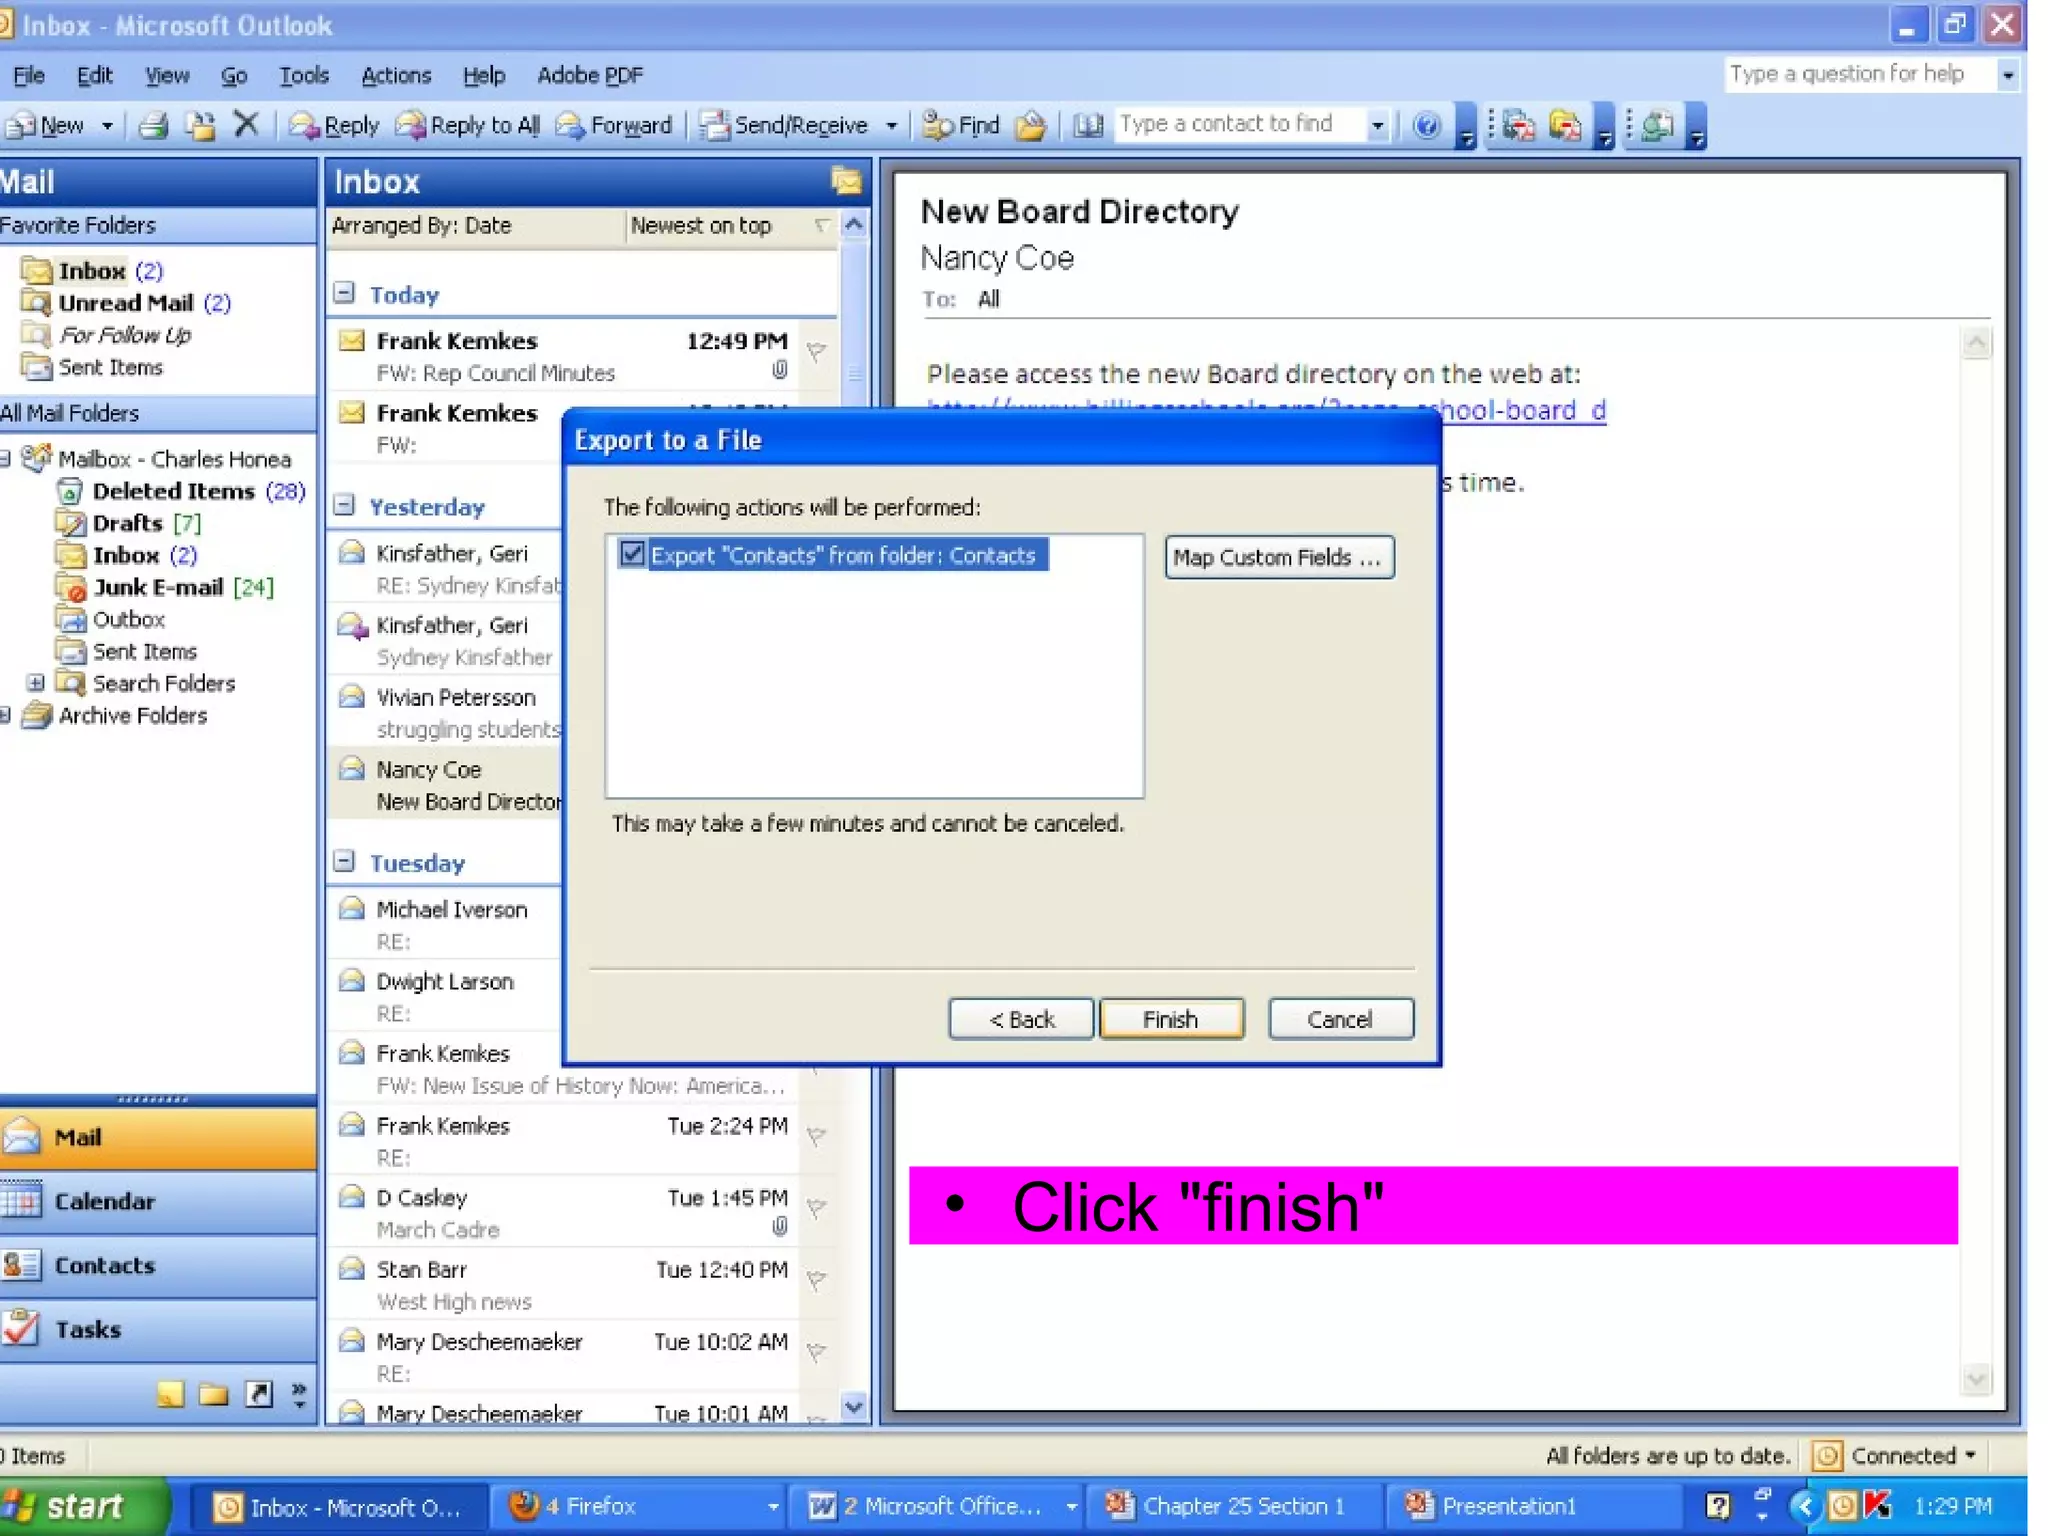The width and height of the screenshot is (2048, 1536).
Task: Flag the Stan Barr West High news message
Action: click(817, 1280)
